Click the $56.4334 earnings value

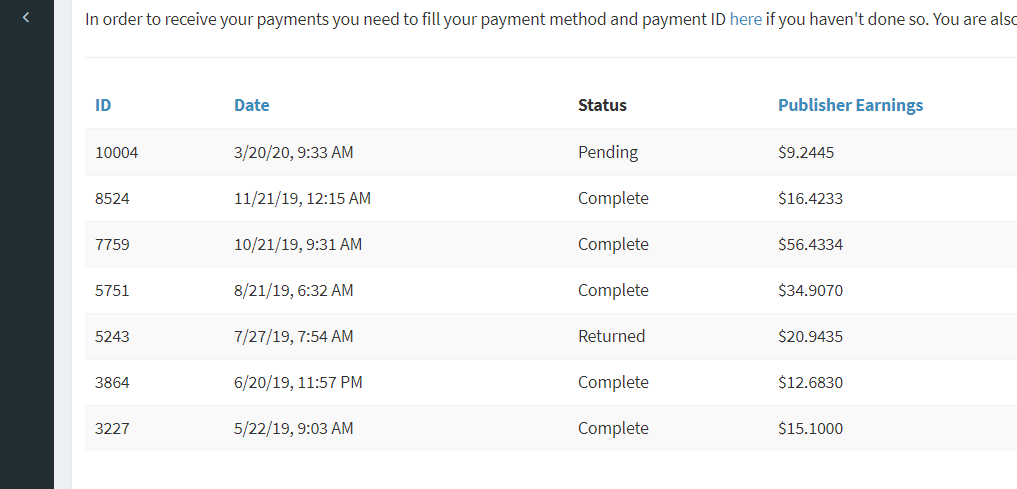(x=810, y=245)
